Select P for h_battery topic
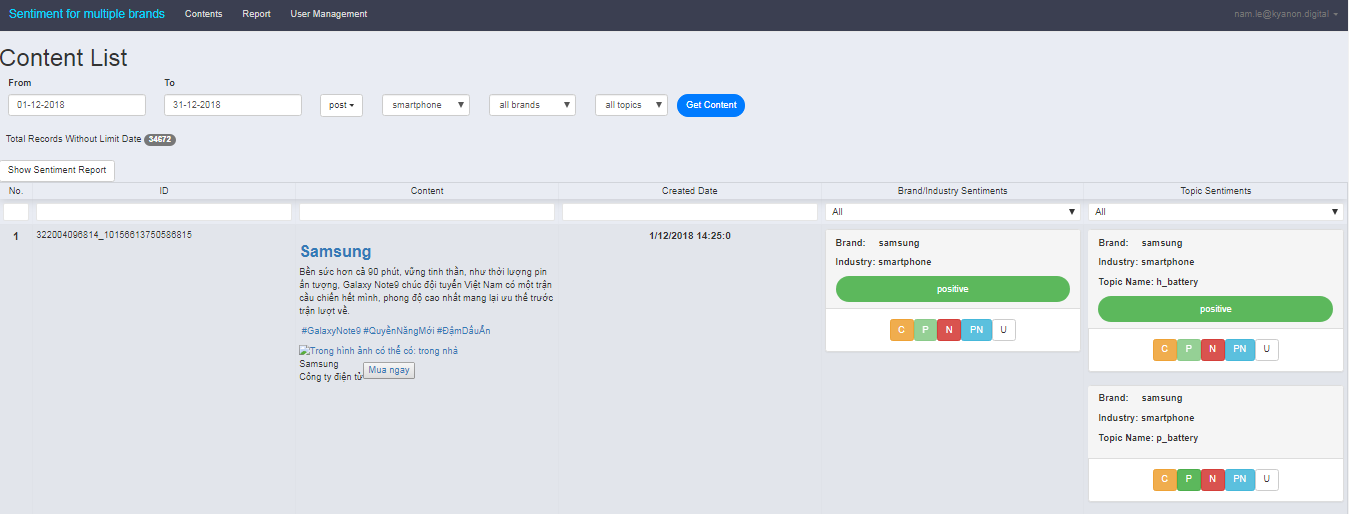The image size is (1349, 514). pos(1189,350)
